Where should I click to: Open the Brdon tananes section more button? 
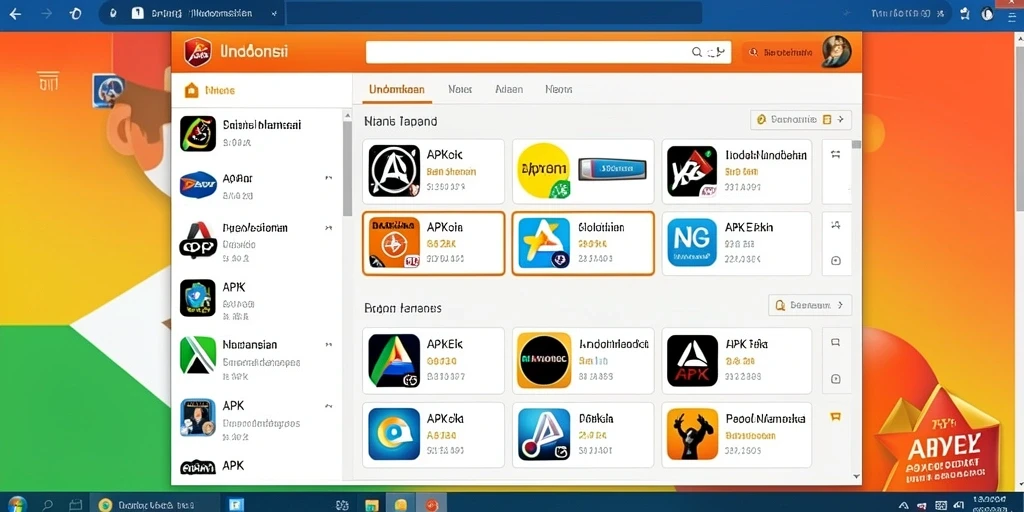810,304
